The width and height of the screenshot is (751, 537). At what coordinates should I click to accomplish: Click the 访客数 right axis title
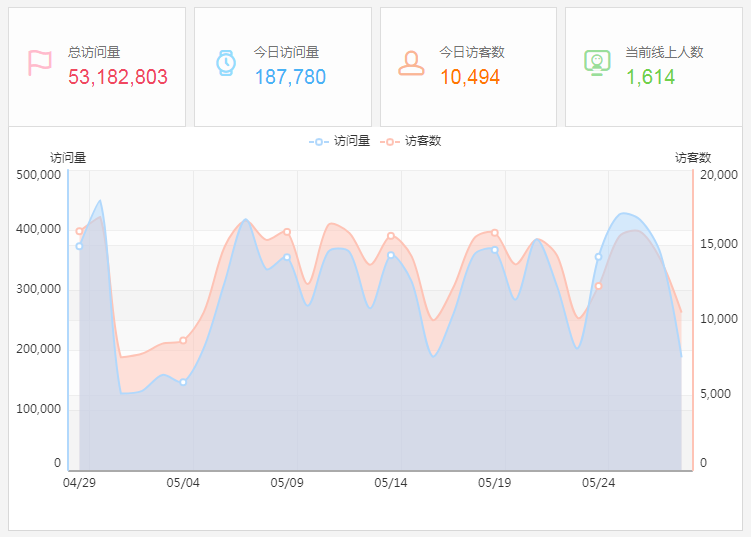(x=693, y=158)
